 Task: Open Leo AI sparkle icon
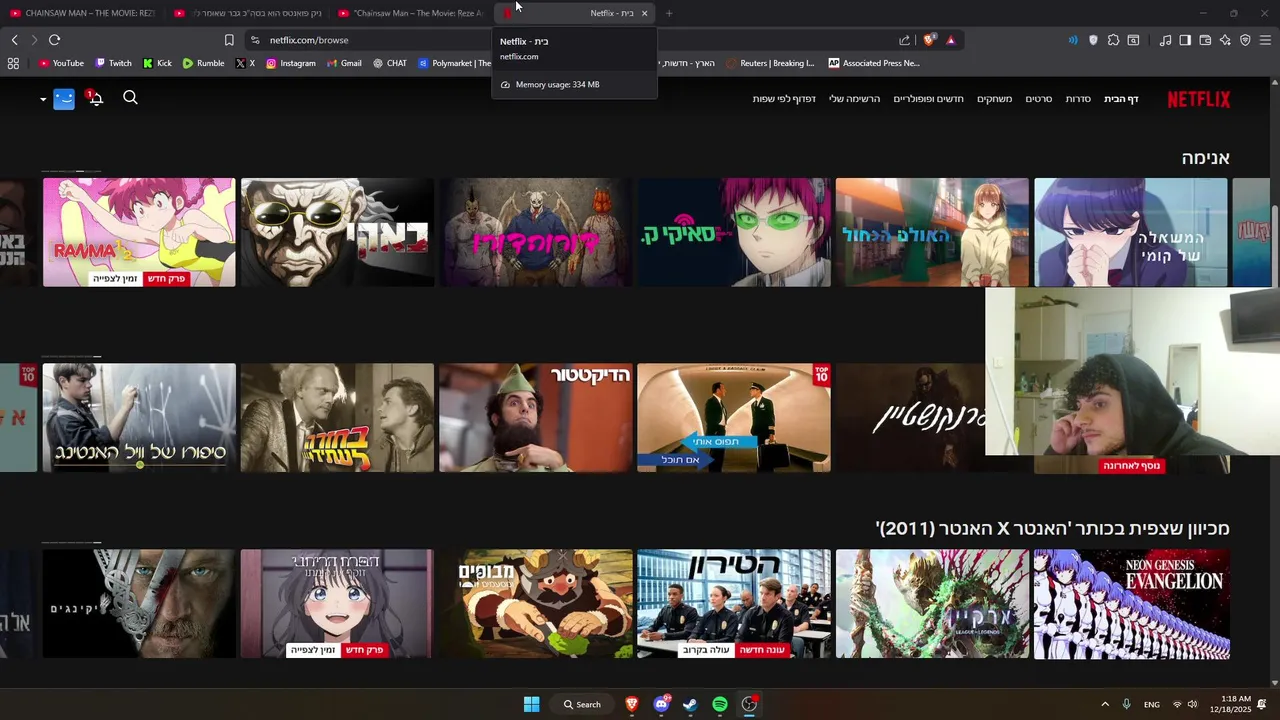tap(1225, 40)
